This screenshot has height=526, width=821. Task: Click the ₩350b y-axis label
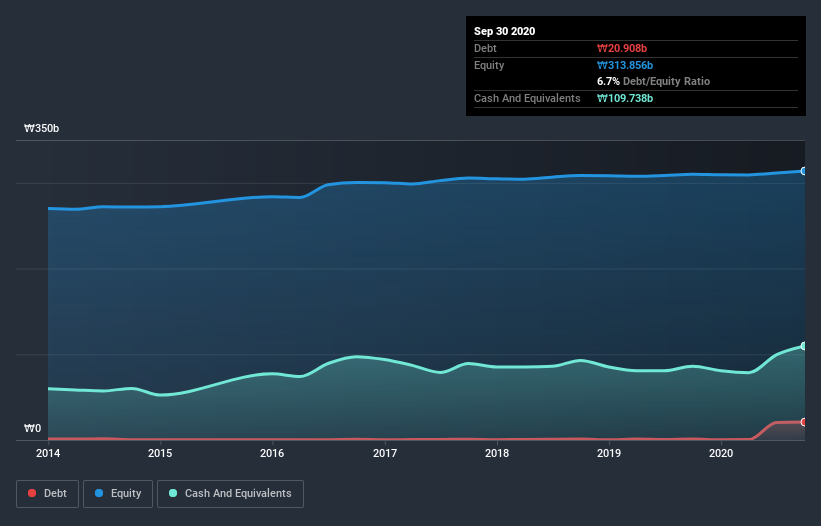41,128
